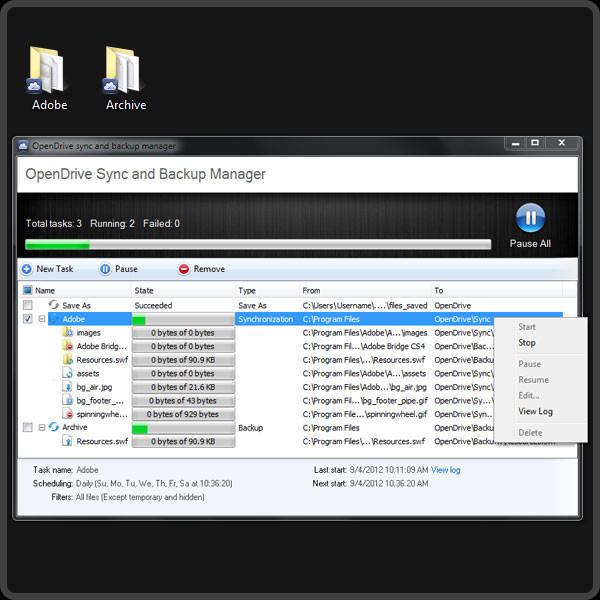Click the sync icon beside Save As task

pyautogui.click(x=54, y=305)
